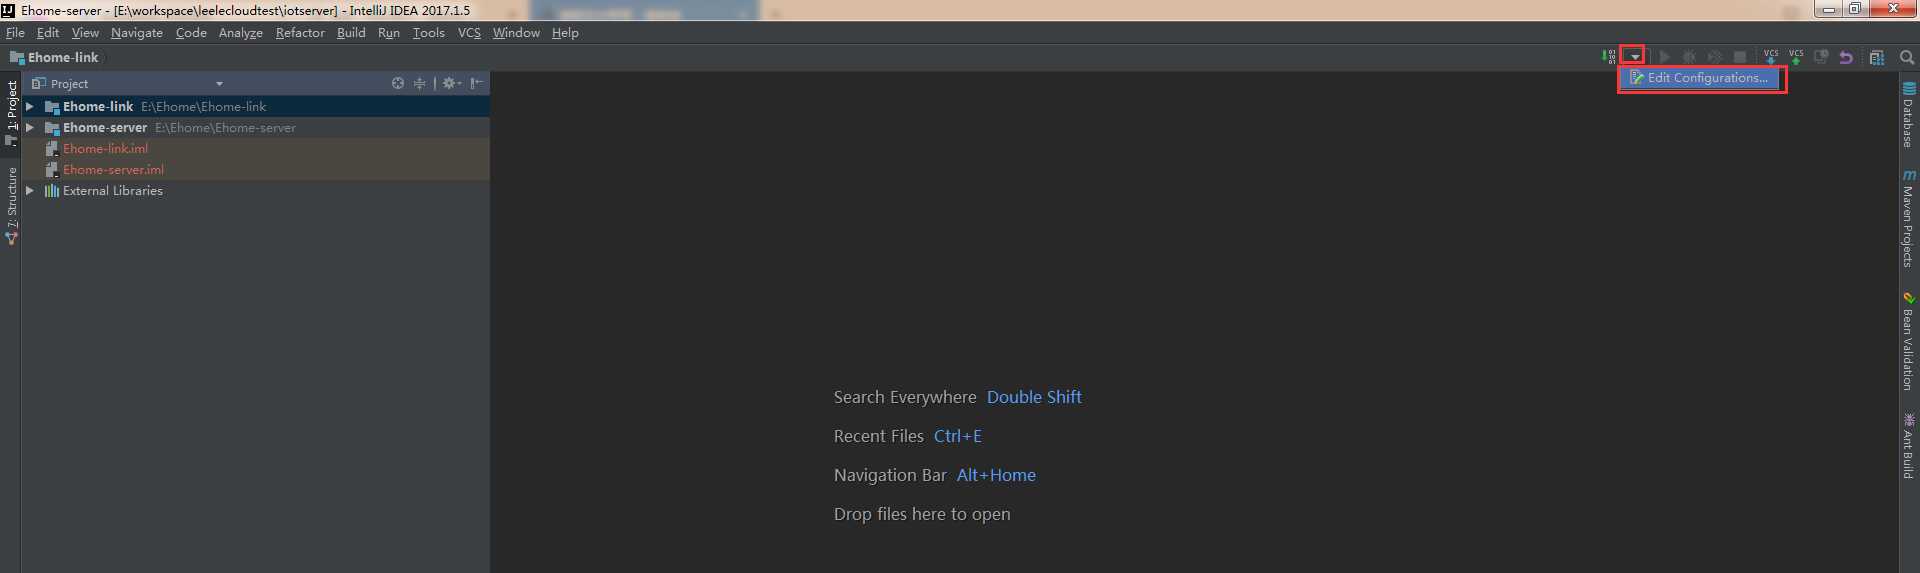Click the Search Everywhere magnifier icon
Screen dimensions: 1920x573
coord(1907,57)
